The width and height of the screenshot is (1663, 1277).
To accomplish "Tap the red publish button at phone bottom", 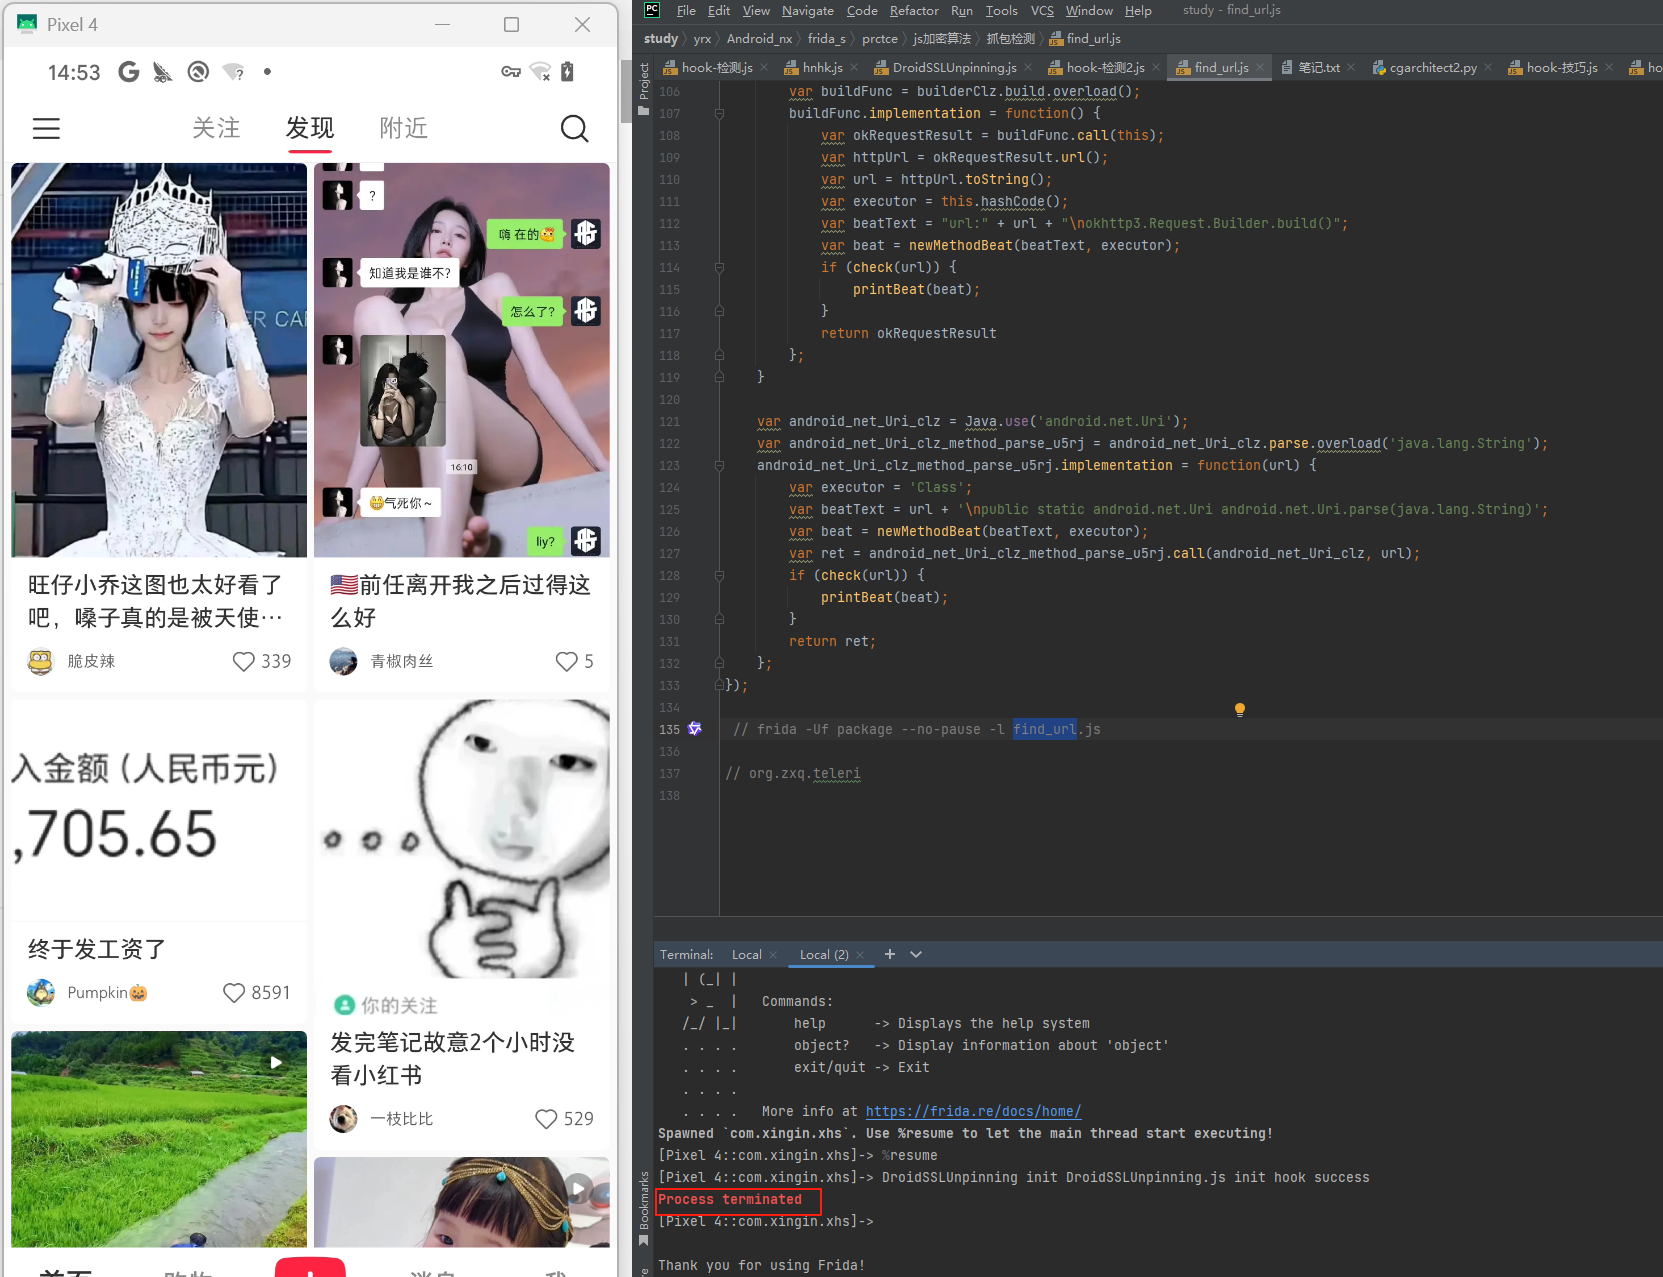I will pyautogui.click(x=310, y=1268).
